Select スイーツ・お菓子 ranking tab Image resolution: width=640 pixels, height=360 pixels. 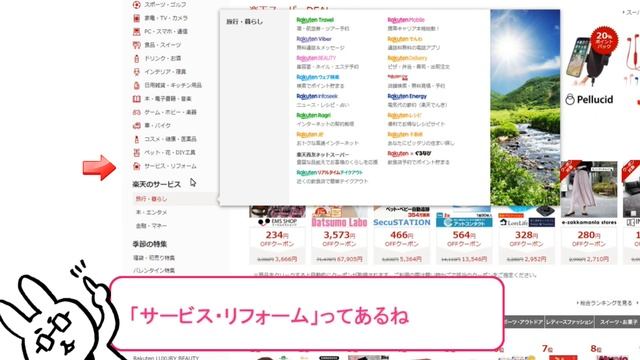coord(618,322)
